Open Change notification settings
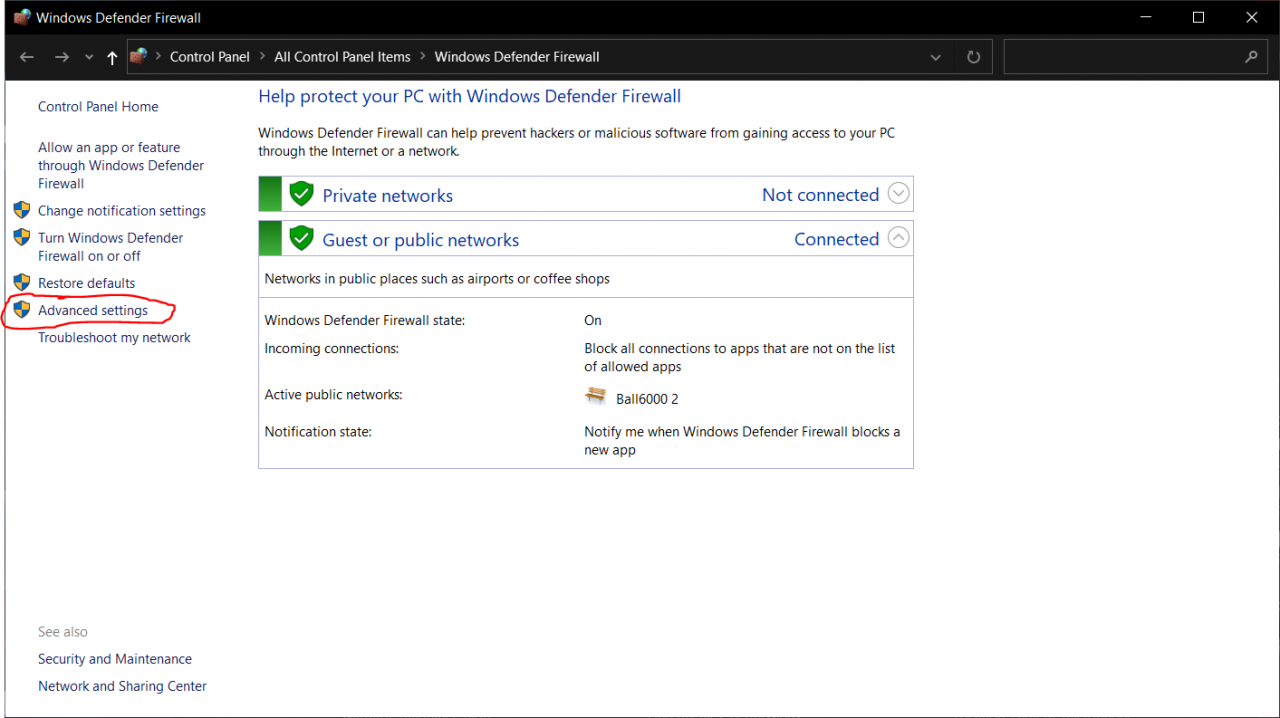Screen dimensions: 1280x718 pyautogui.click(x=122, y=211)
